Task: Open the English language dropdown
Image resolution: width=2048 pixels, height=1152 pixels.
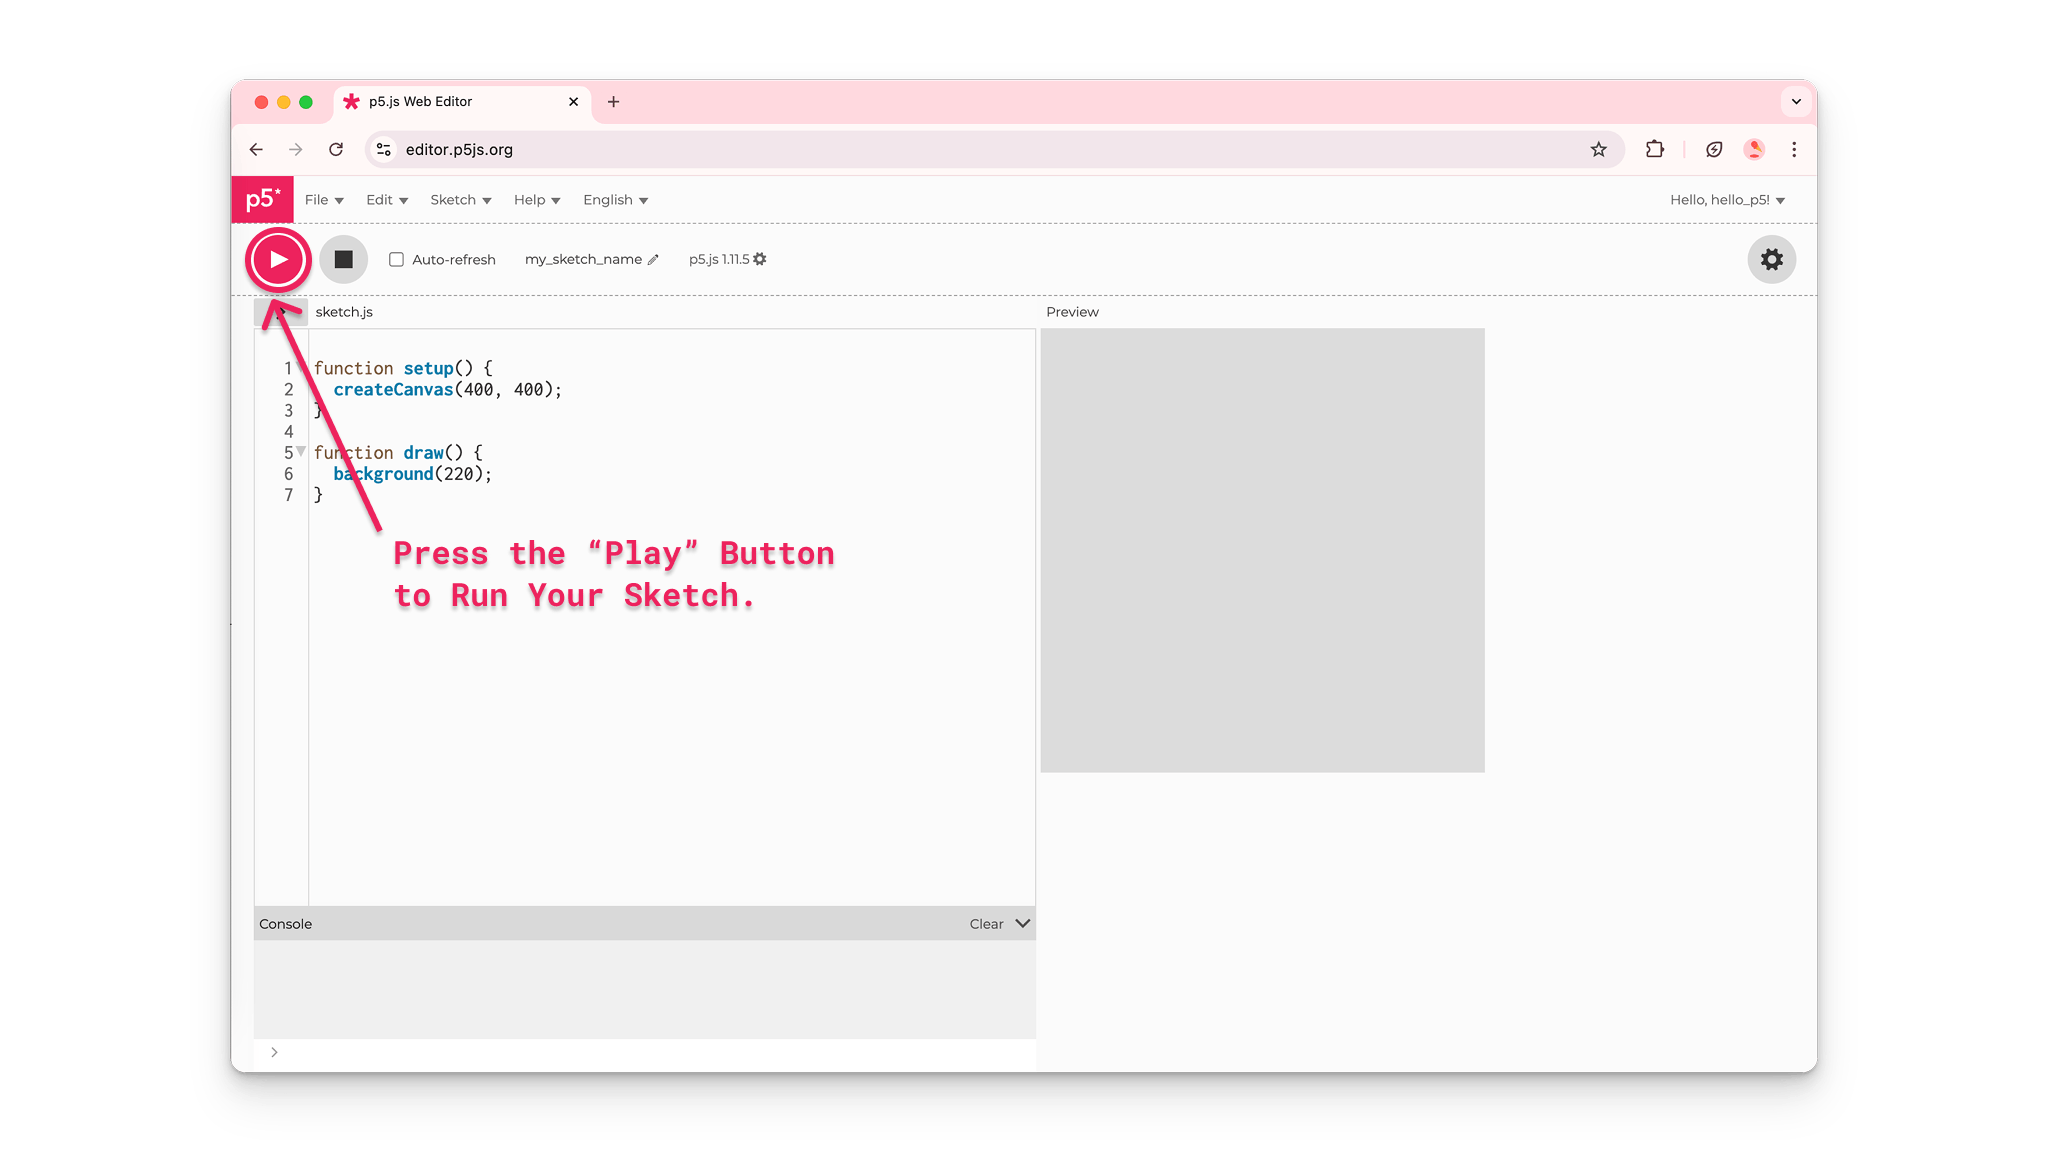Action: 614,199
